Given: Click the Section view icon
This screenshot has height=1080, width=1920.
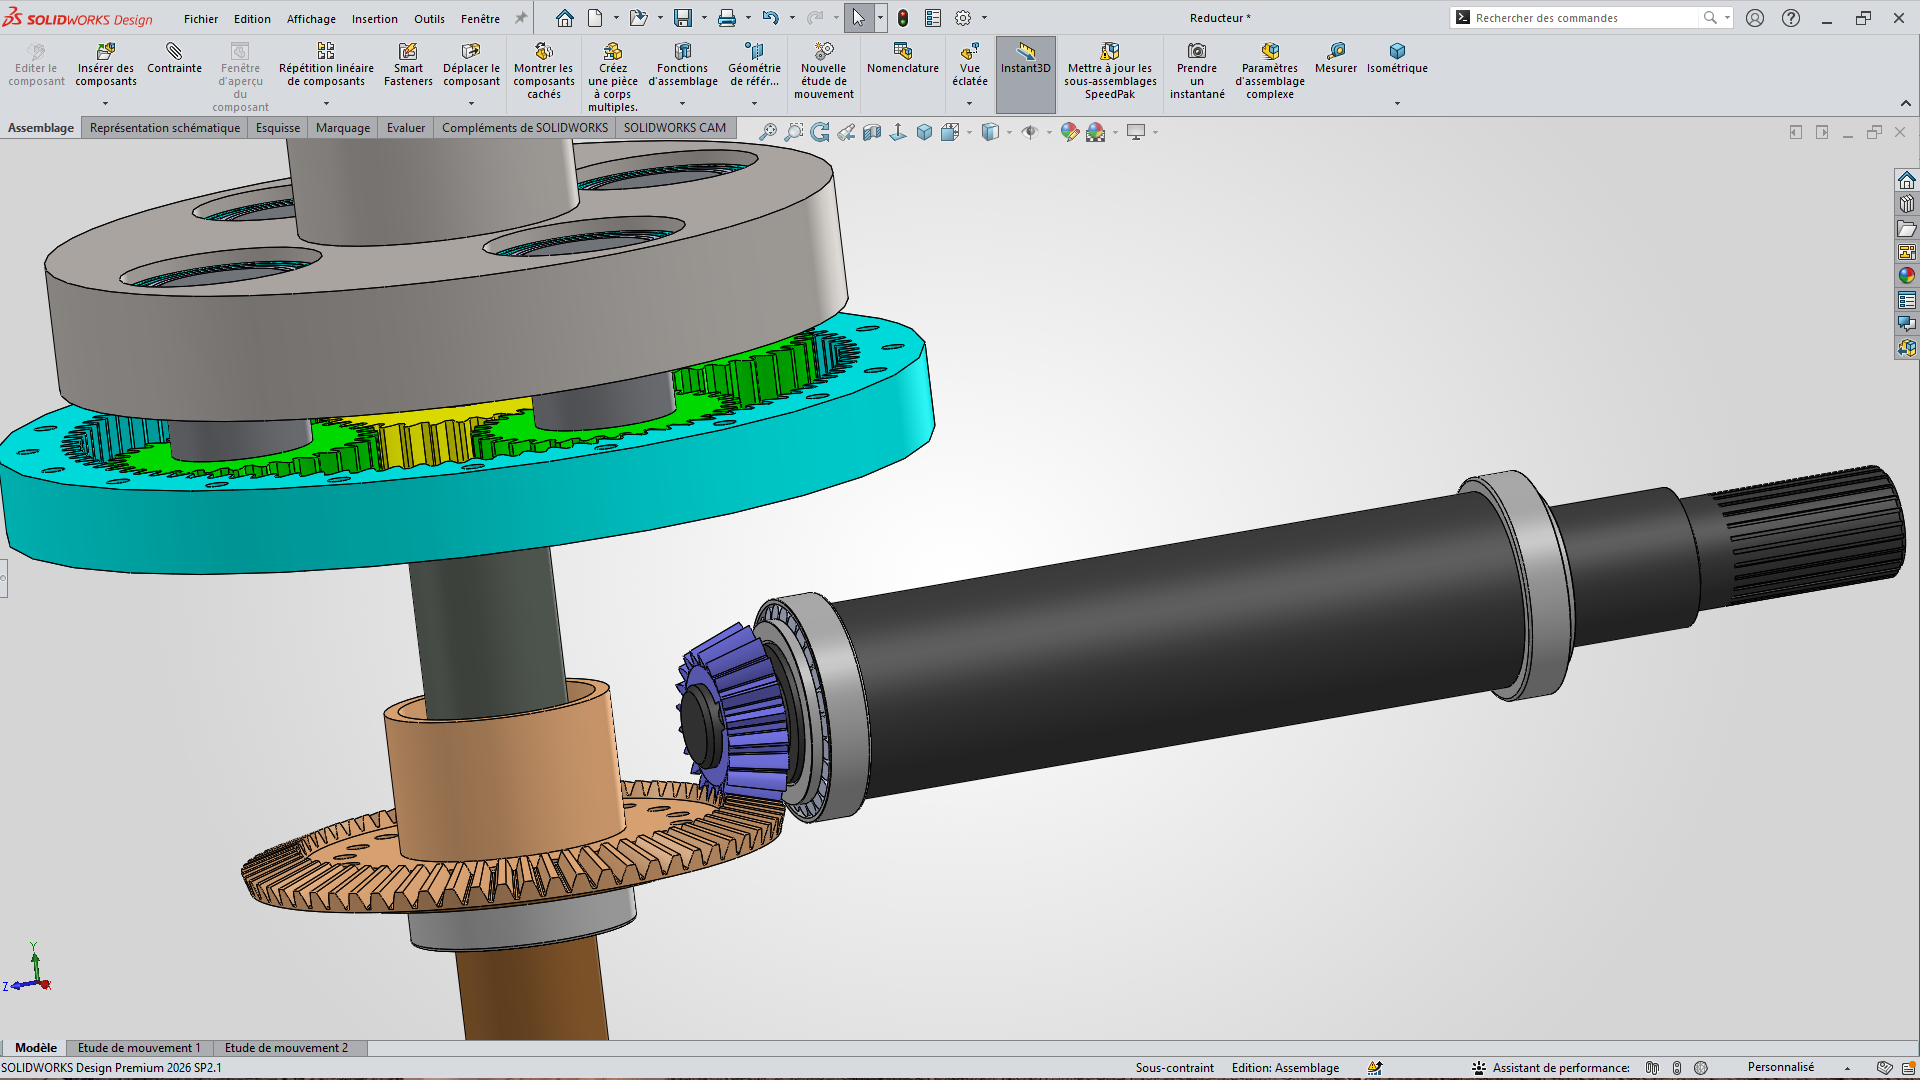Looking at the screenshot, I should 872,132.
